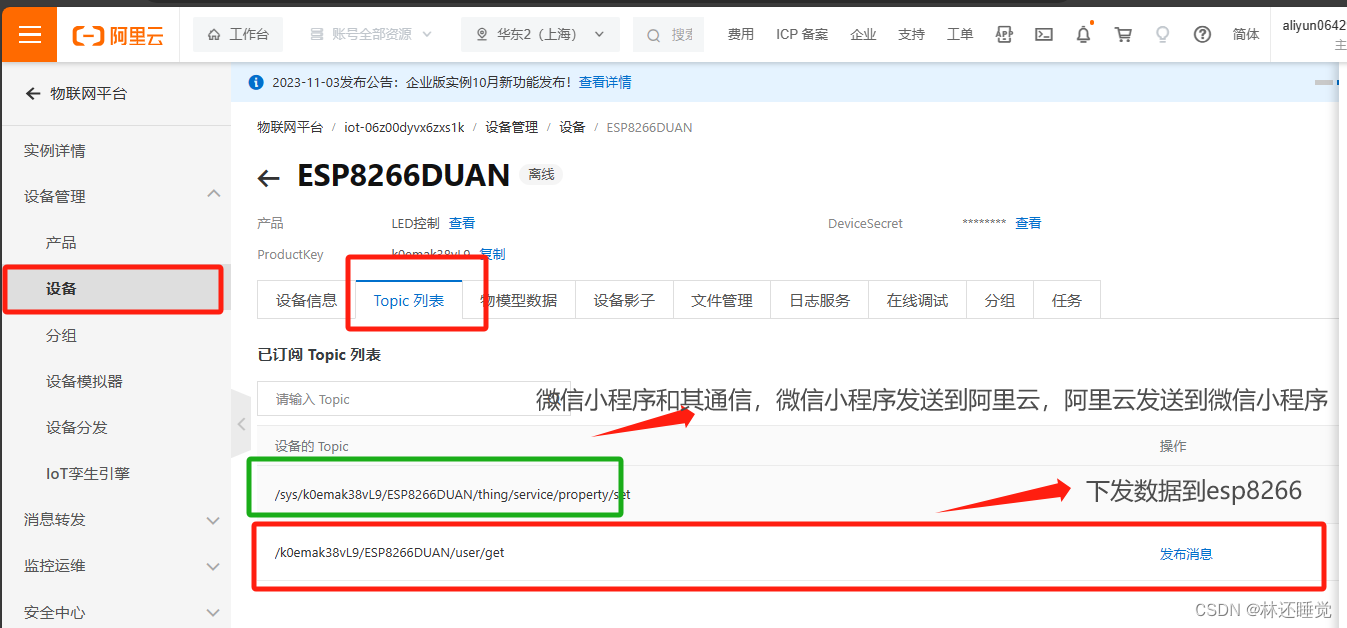
Task: Select /k0emak38vL9/ESP8266DUAN/user/get topic text
Action: 389,552
